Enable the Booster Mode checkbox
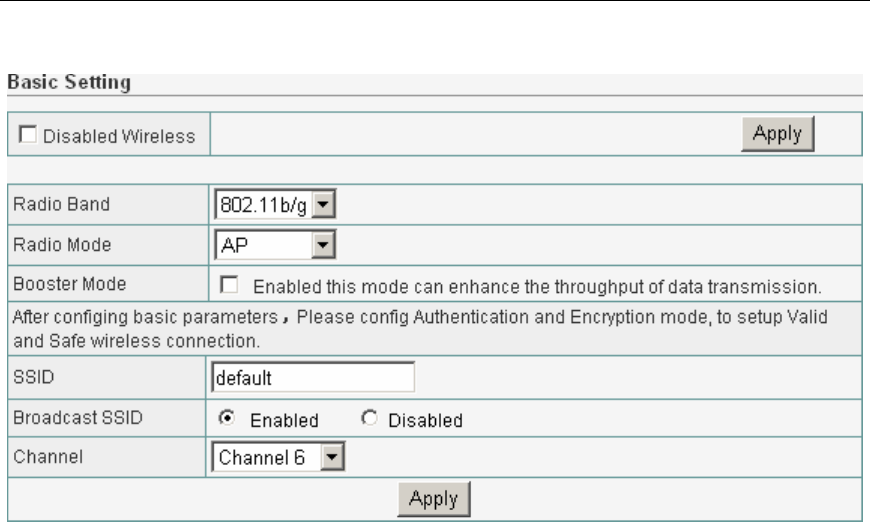This screenshot has width=870, height=522. (x=229, y=287)
